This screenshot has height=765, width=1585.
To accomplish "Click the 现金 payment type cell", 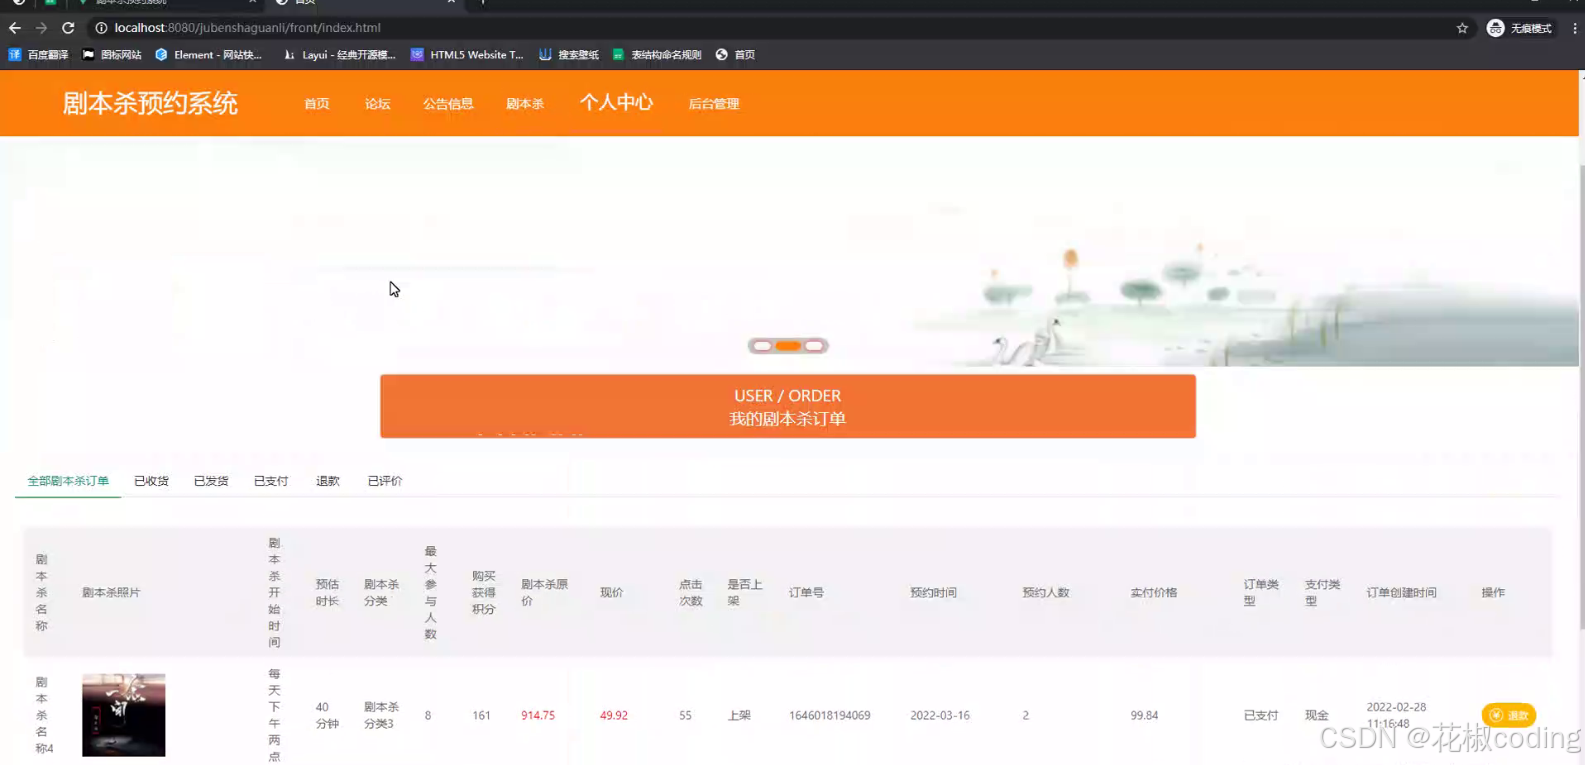I will point(1317,716).
